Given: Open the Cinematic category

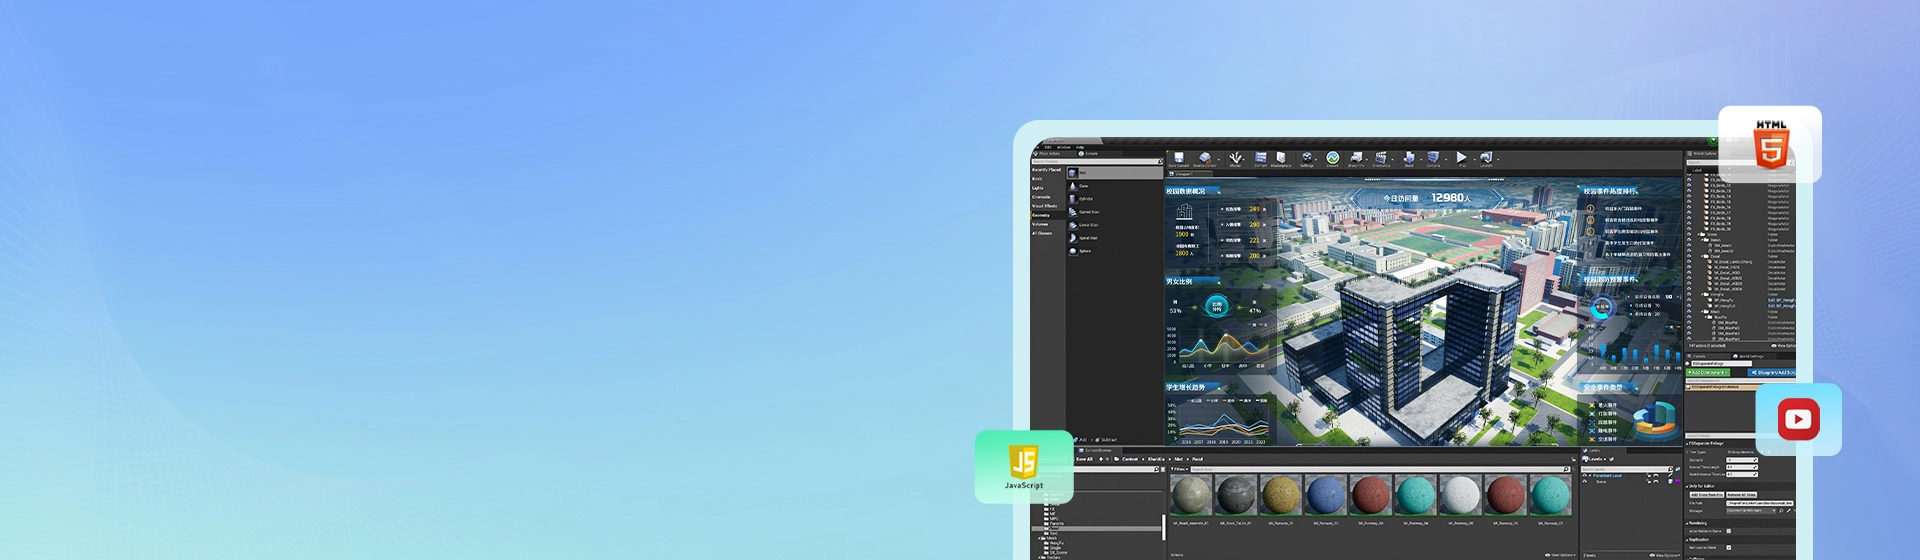Looking at the screenshot, I should pyautogui.click(x=1041, y=197).
